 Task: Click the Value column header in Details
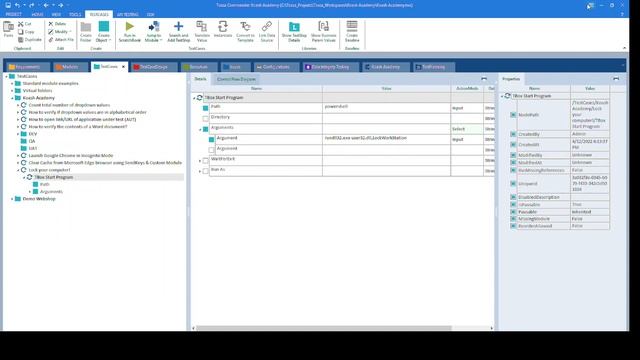tap(386, 89)
